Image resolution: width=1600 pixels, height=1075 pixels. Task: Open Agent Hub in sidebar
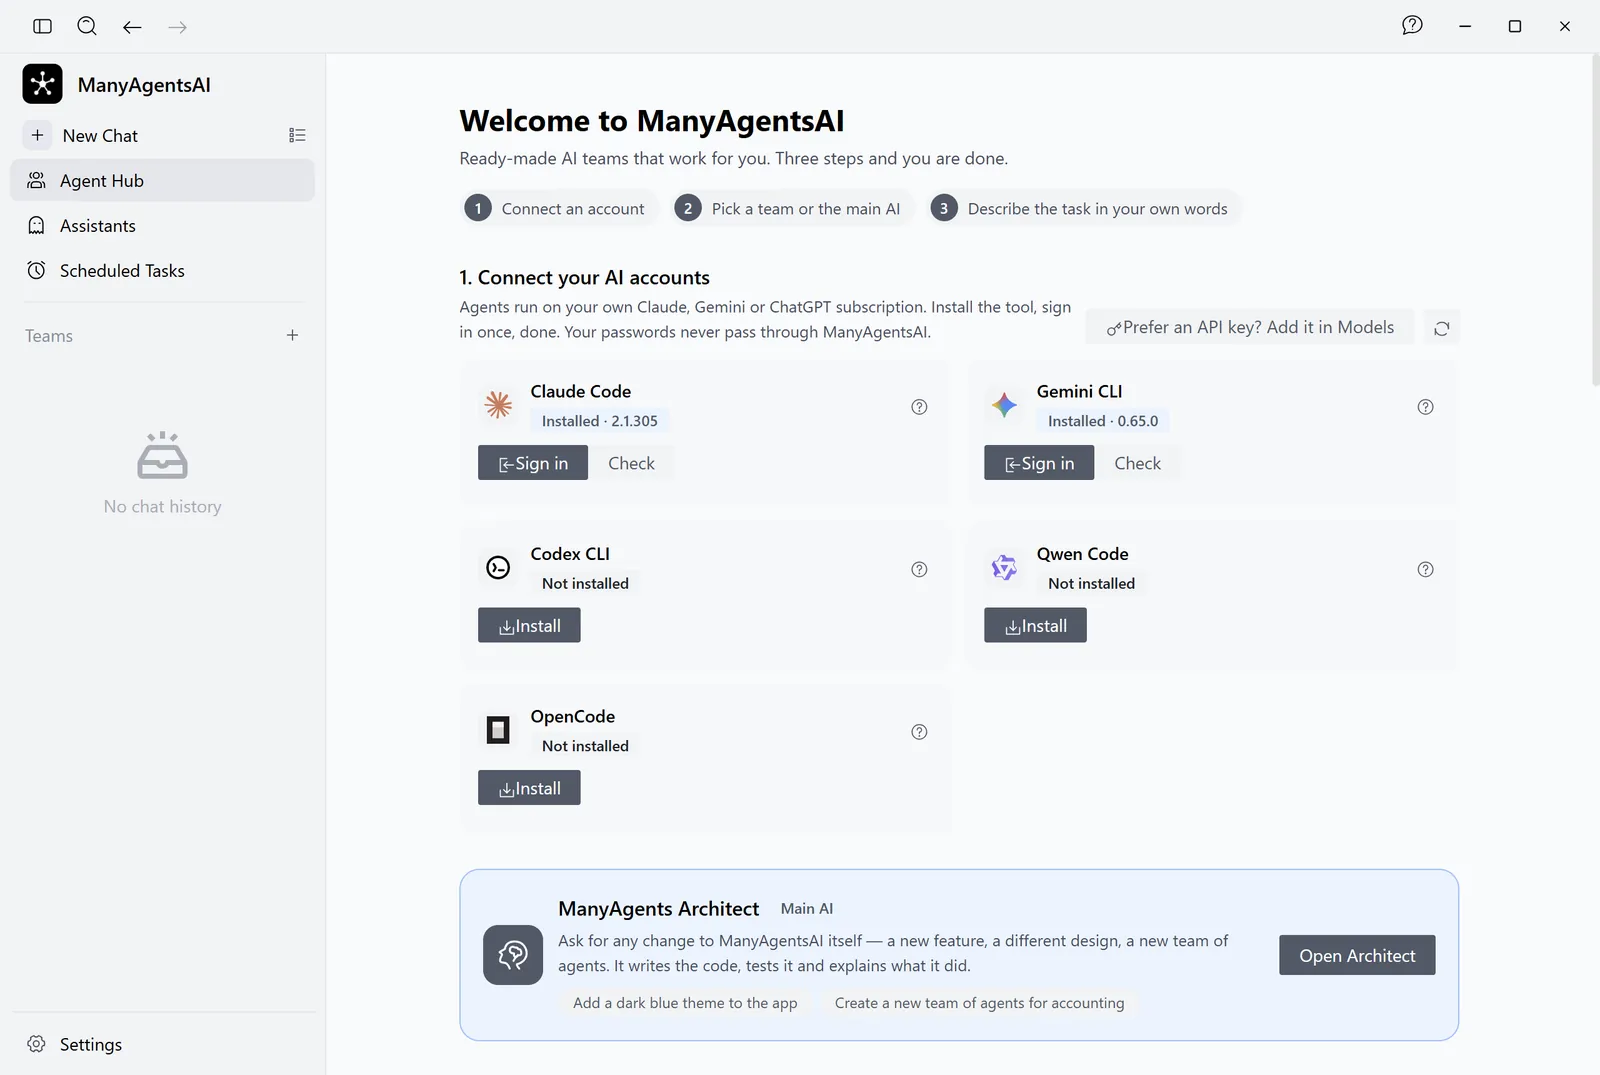pos(162,180)
